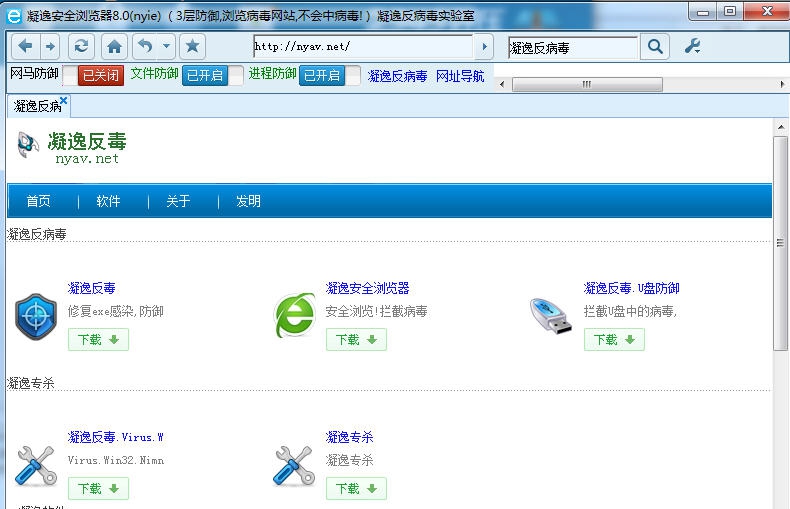The width and height of the screenshot is (790, 509).
Task: Open the 凝逸反毒.U盘防御 link
Action: [631, 288]
